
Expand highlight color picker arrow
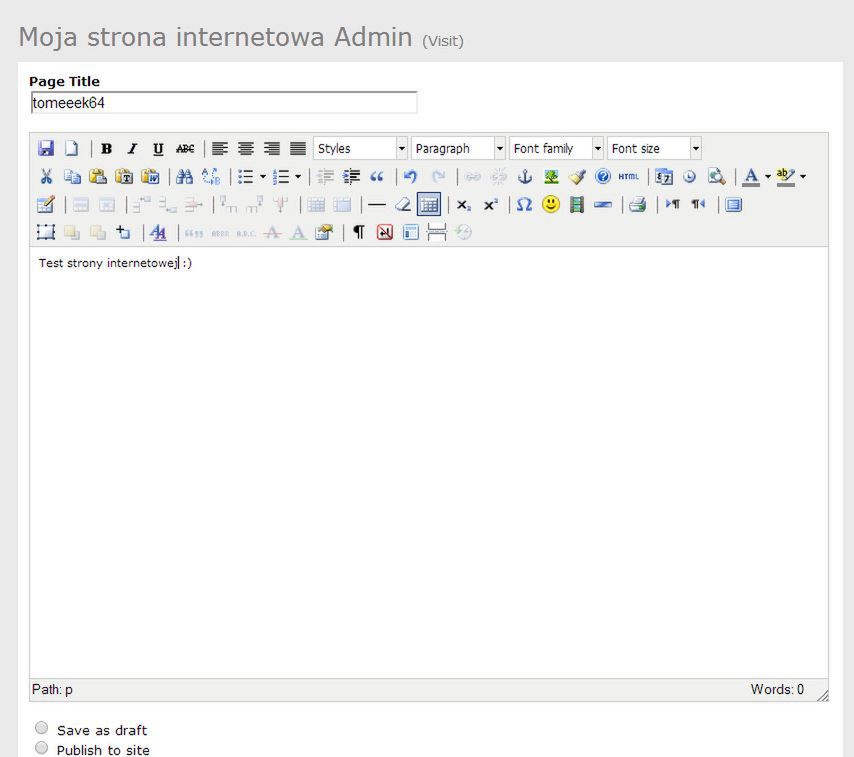[803, 176]
